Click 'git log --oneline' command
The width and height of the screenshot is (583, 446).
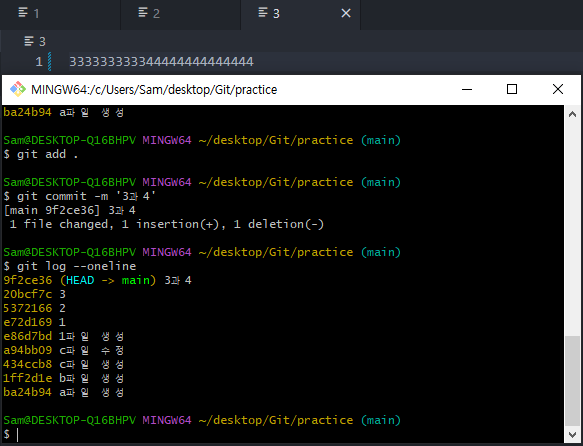tap(70, 266)
